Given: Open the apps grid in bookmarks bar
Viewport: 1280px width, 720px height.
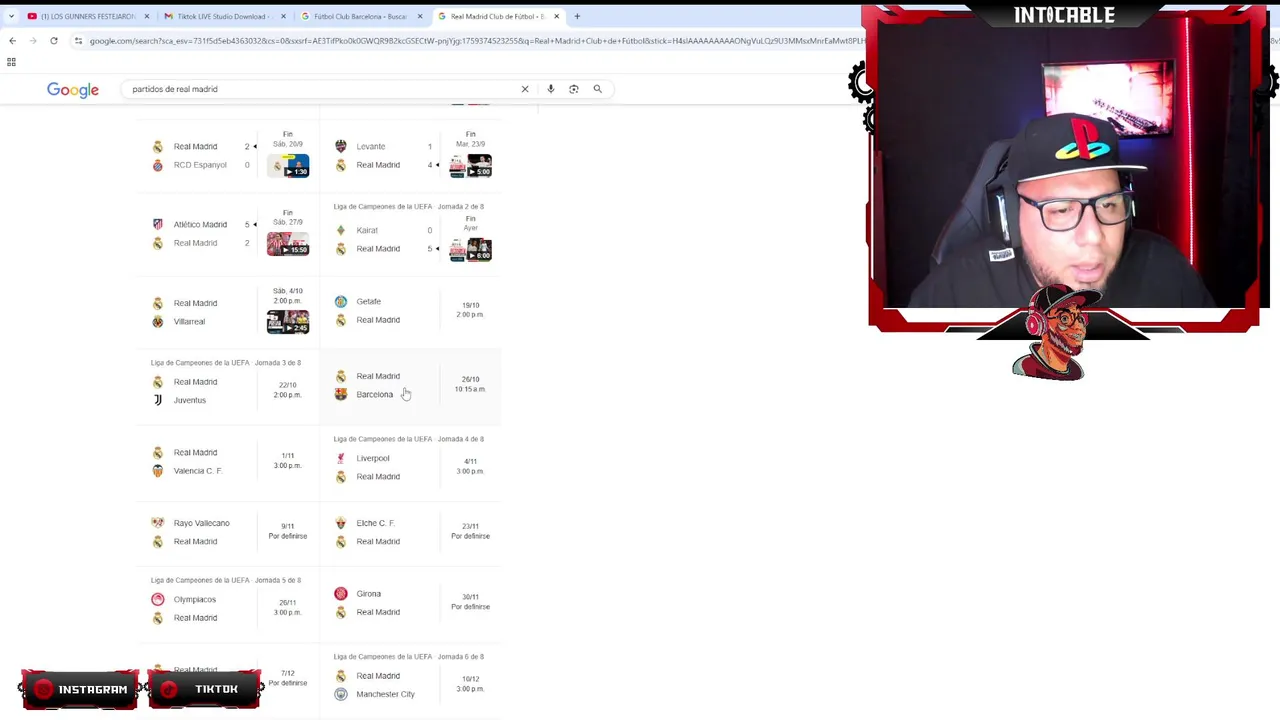Looking at the screenshot, I should 11,62.
